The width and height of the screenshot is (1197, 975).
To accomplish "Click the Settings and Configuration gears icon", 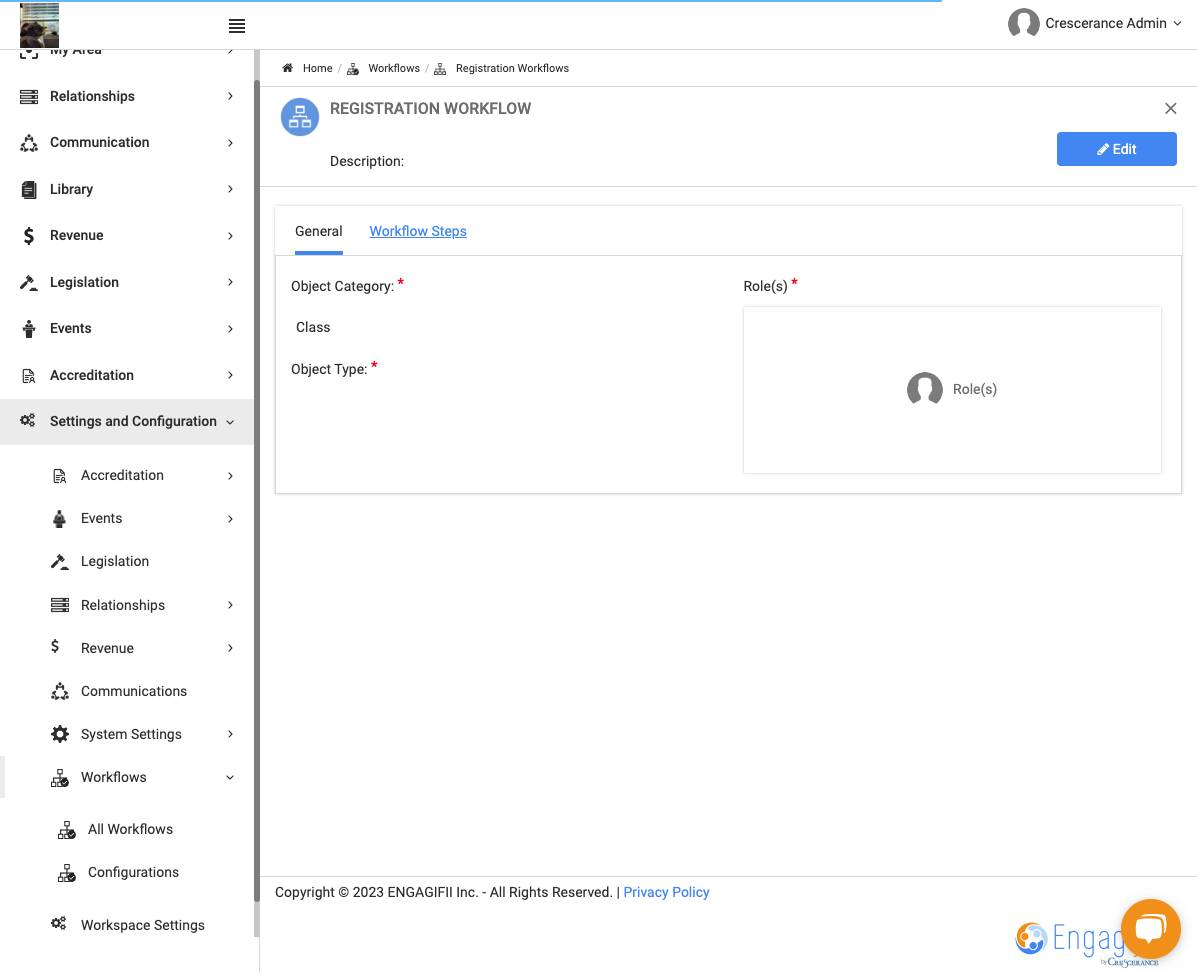I will tap(28, 421).
